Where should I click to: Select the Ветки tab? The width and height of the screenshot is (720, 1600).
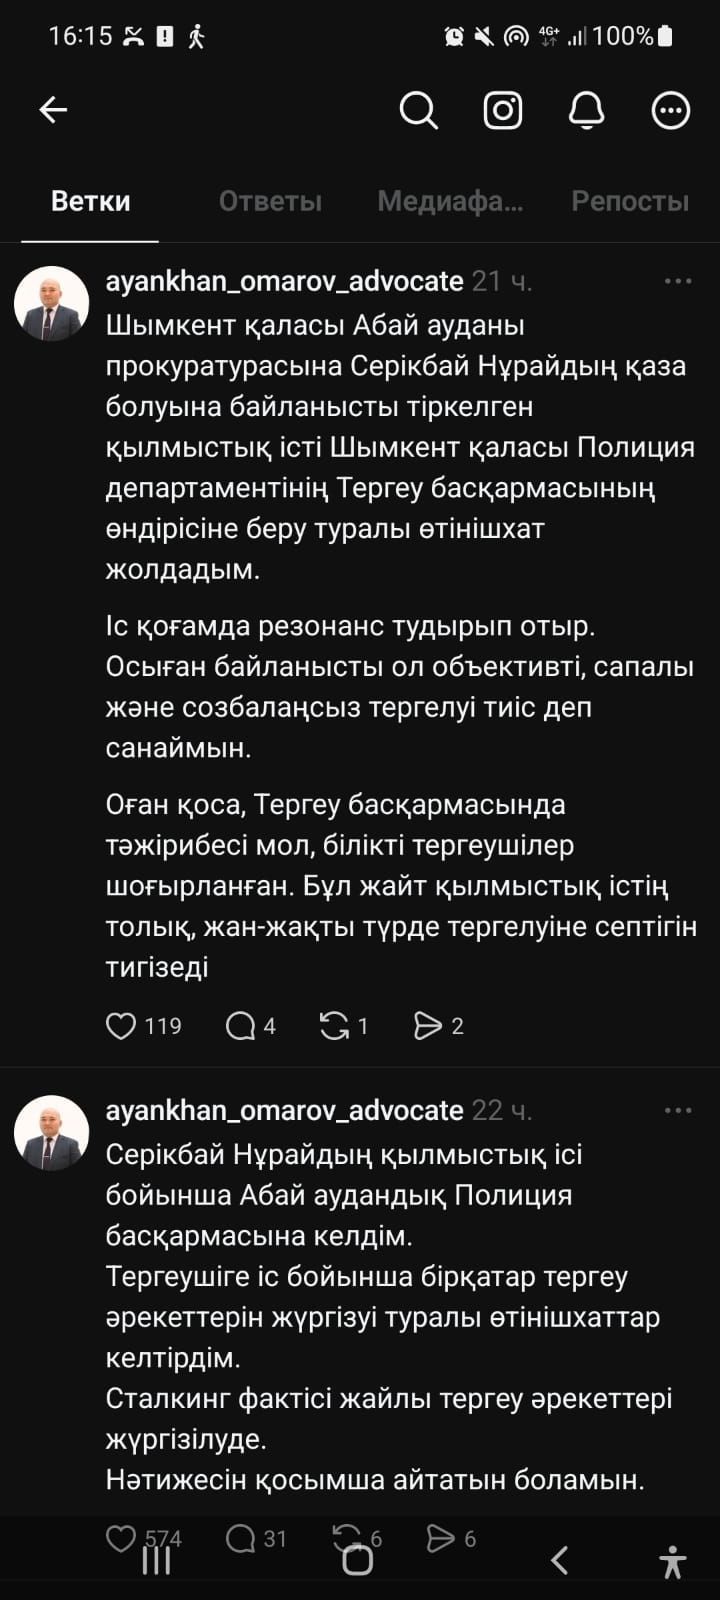click(90, 201)
